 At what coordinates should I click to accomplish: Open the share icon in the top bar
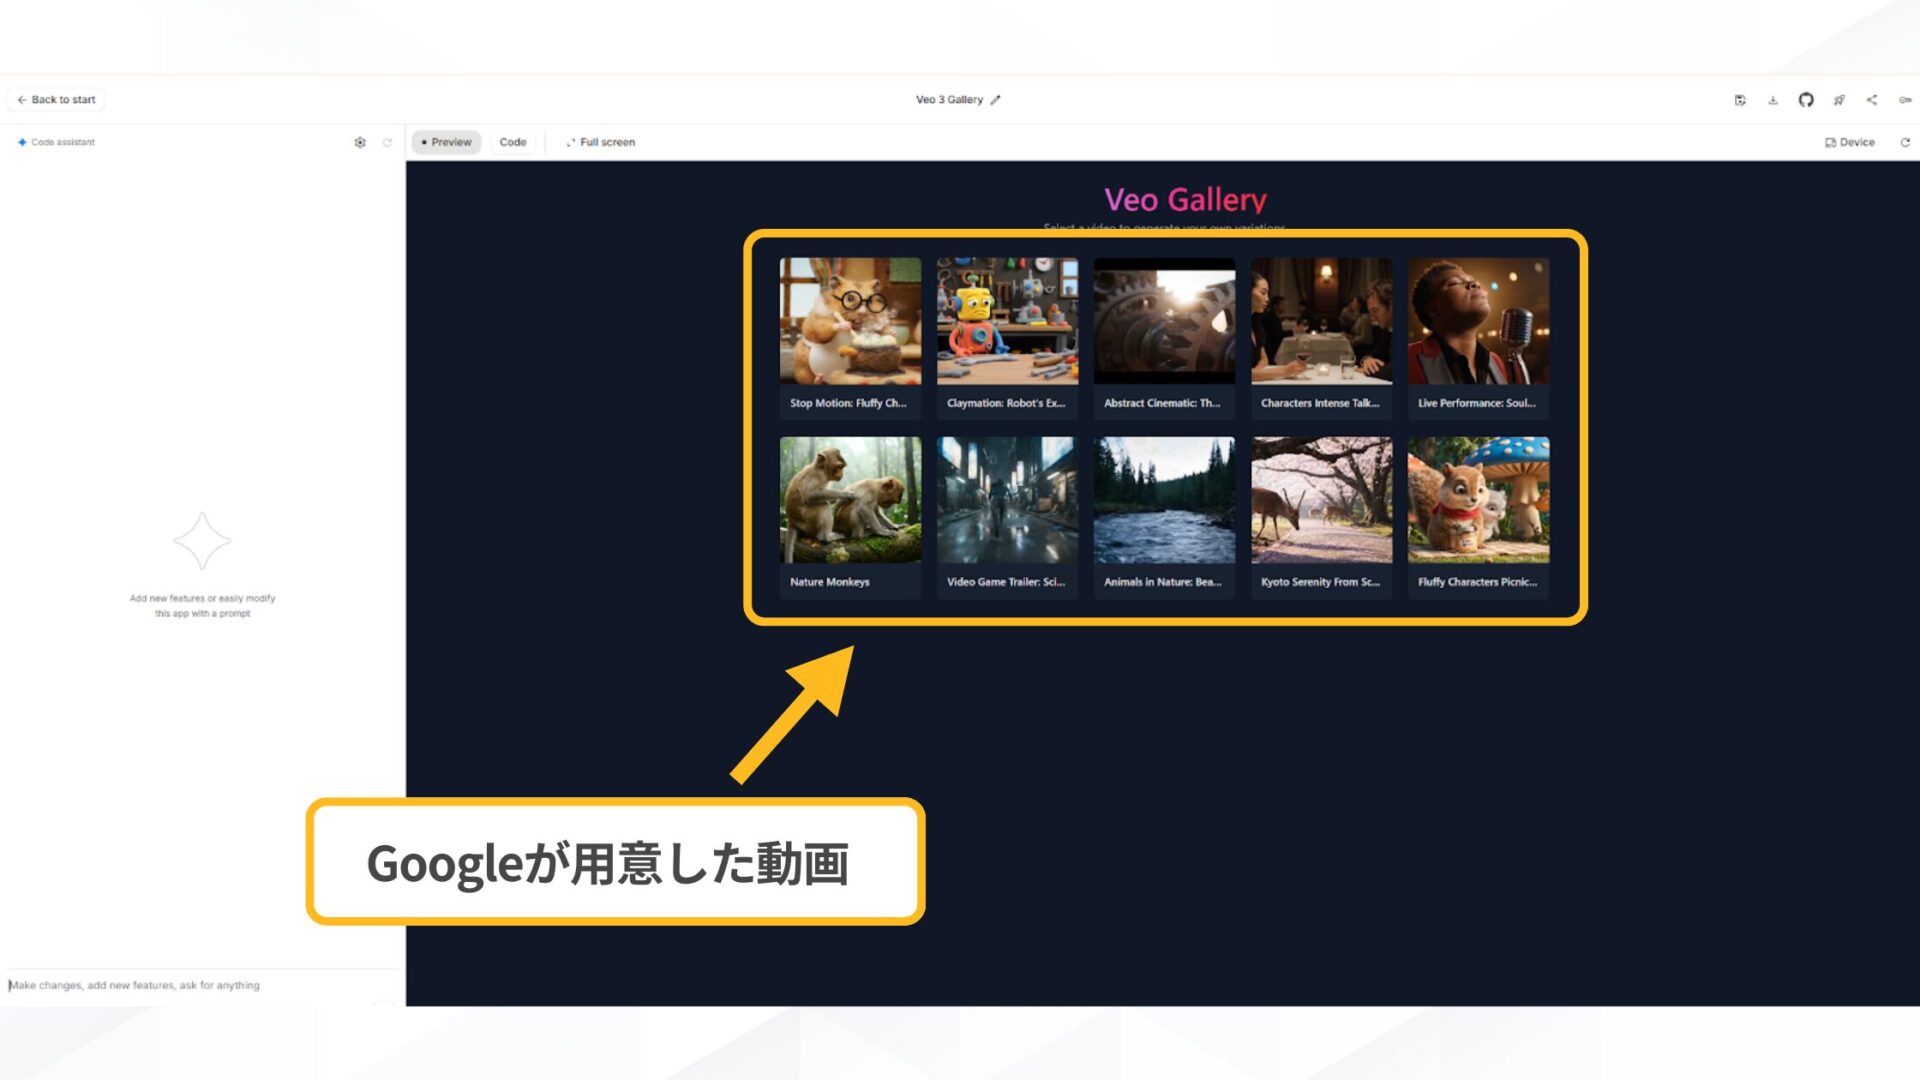tap(1872, 100)
